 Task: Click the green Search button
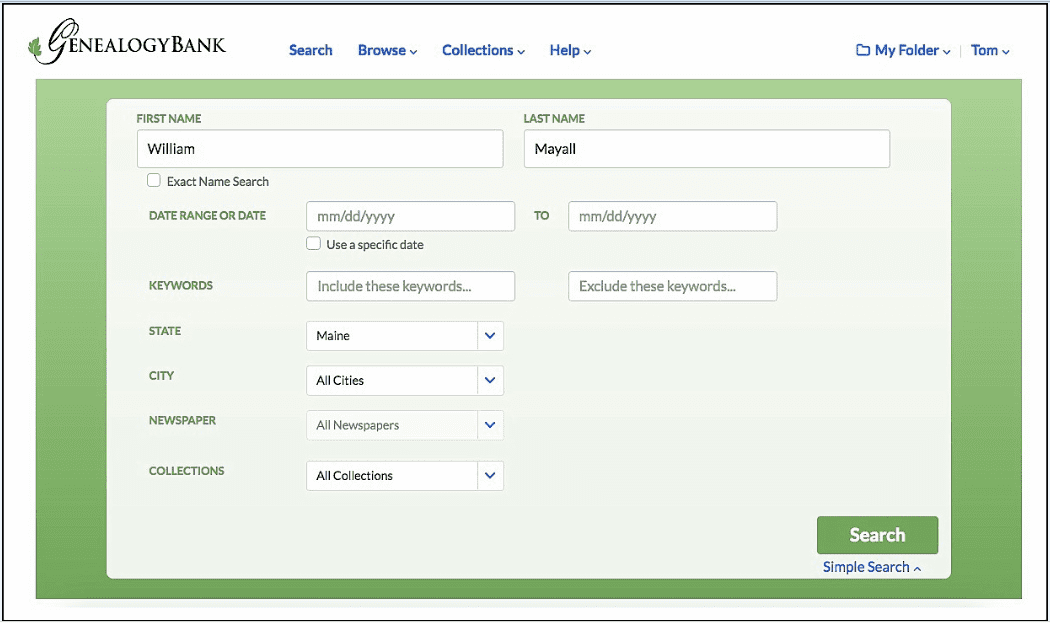877,535
